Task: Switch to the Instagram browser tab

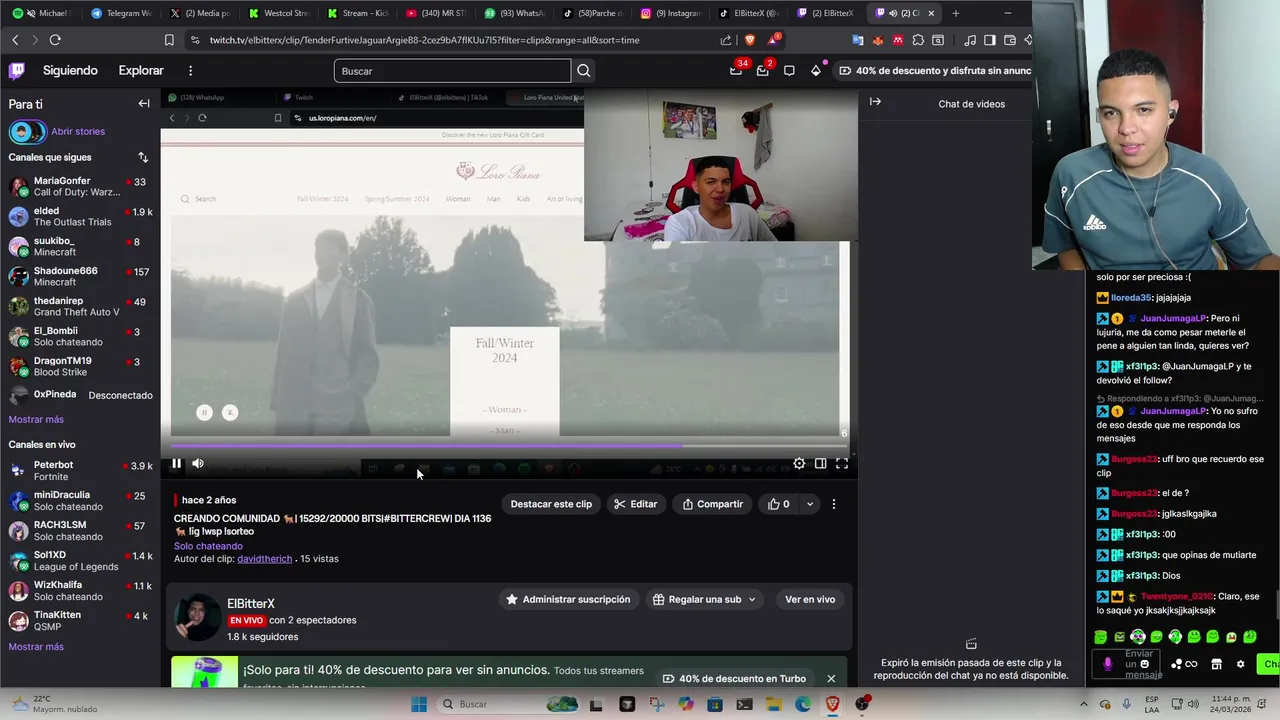Action: point(671,13)
